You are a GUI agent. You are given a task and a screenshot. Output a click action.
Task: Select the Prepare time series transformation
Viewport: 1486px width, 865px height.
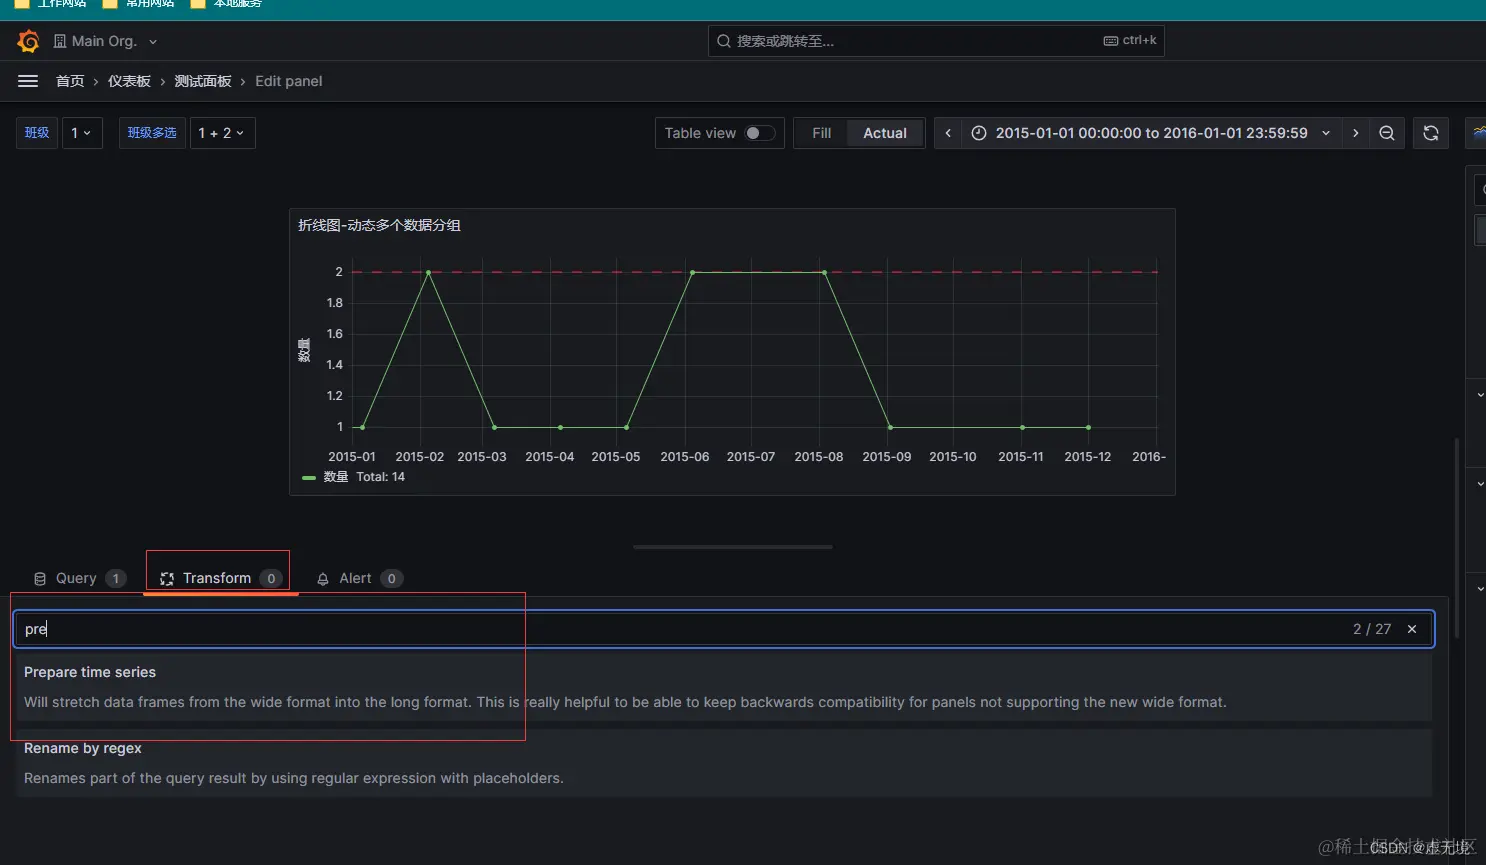(x=724, y=687)
